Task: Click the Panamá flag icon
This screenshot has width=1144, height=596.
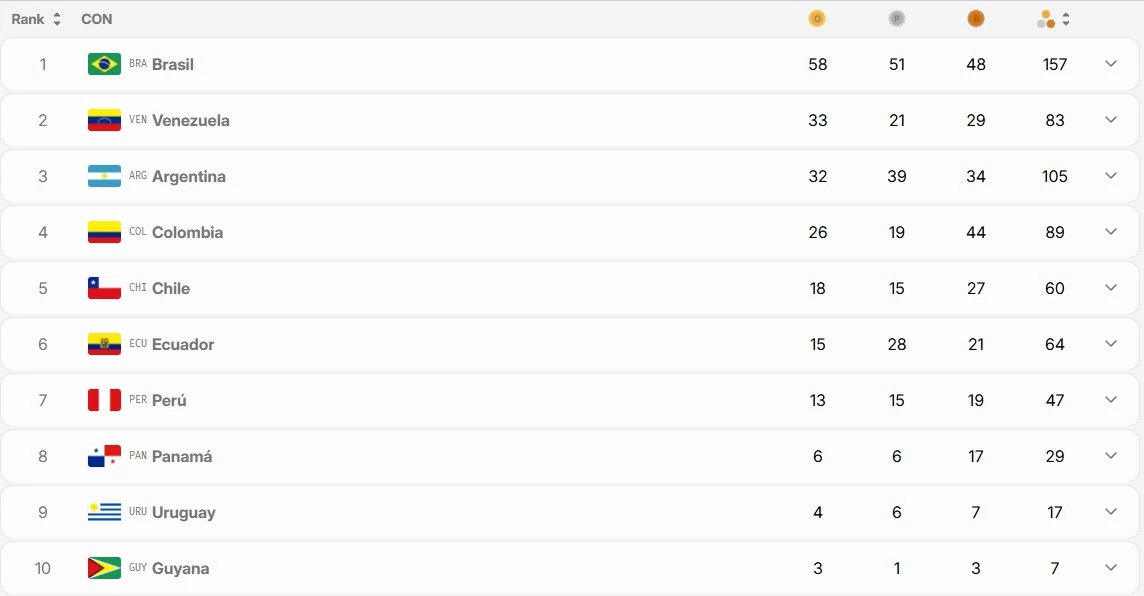Action: coord(104,456)
